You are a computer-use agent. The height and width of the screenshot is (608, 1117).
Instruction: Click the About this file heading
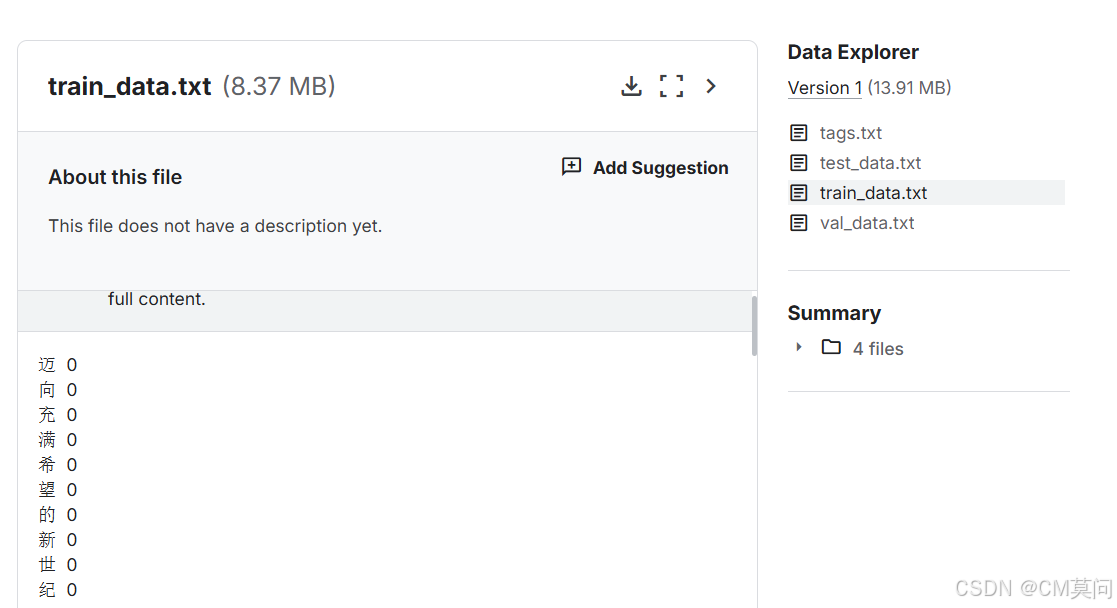[115, 177]
